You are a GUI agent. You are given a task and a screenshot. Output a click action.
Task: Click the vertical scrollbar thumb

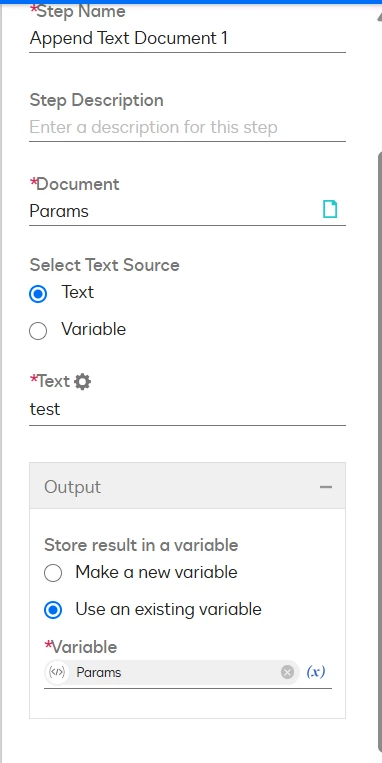[x=380, y=453]
